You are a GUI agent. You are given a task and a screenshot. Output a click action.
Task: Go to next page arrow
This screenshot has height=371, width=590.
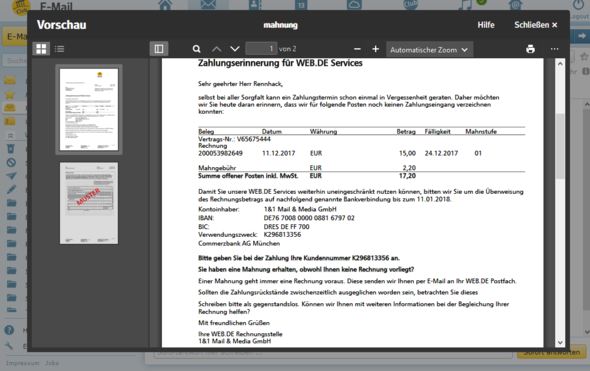(x=235, y=49)
